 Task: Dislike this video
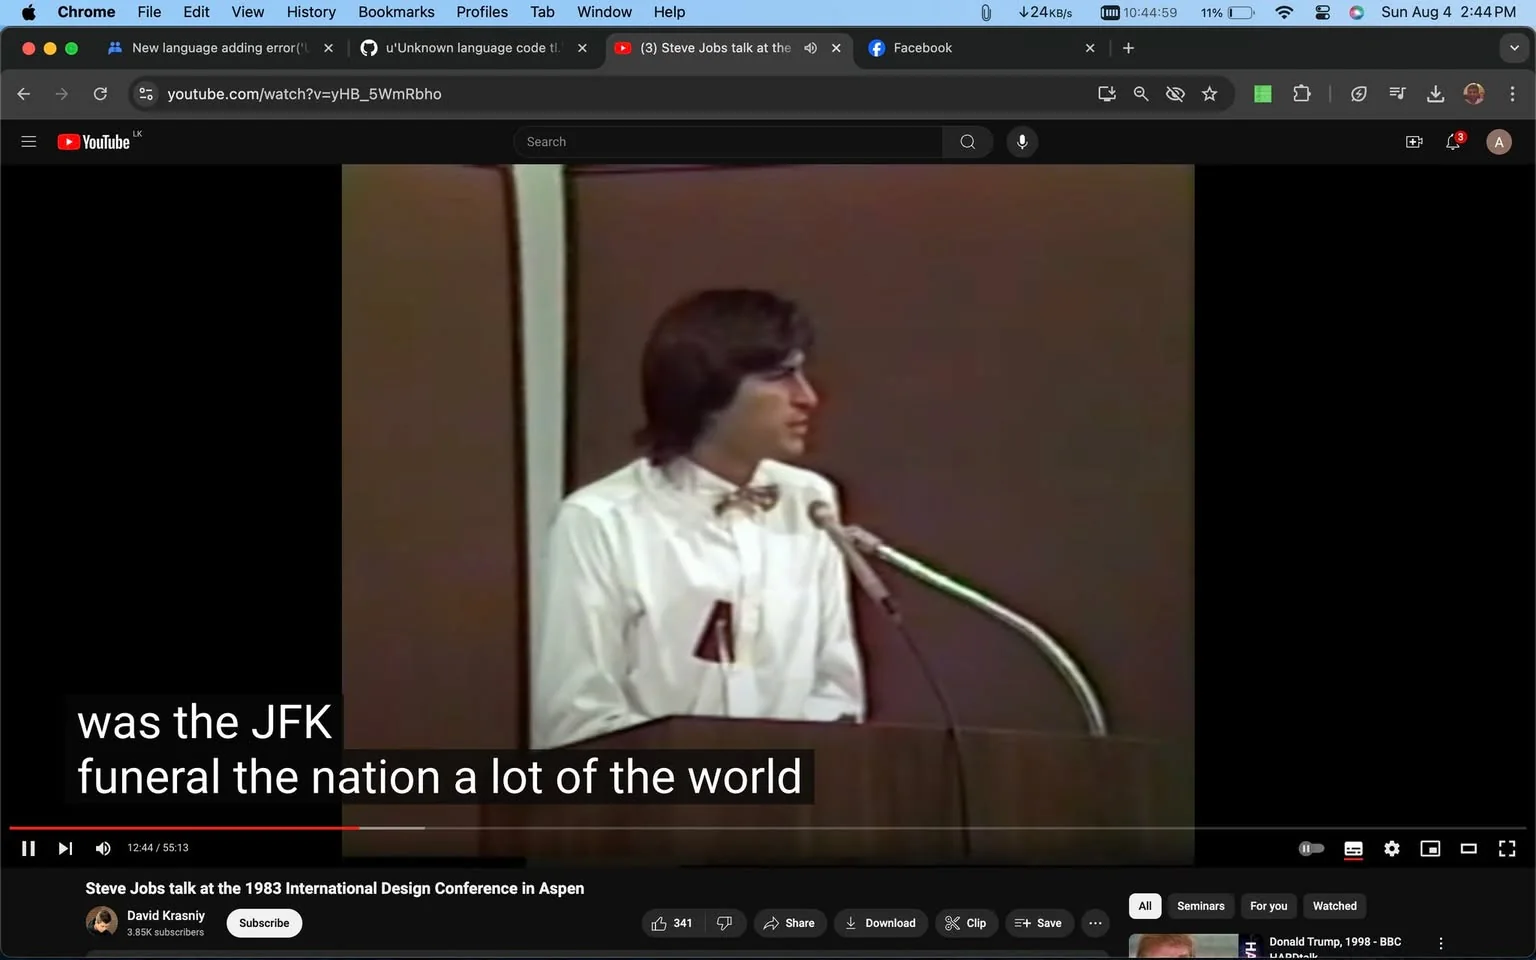tap(725, 923)
